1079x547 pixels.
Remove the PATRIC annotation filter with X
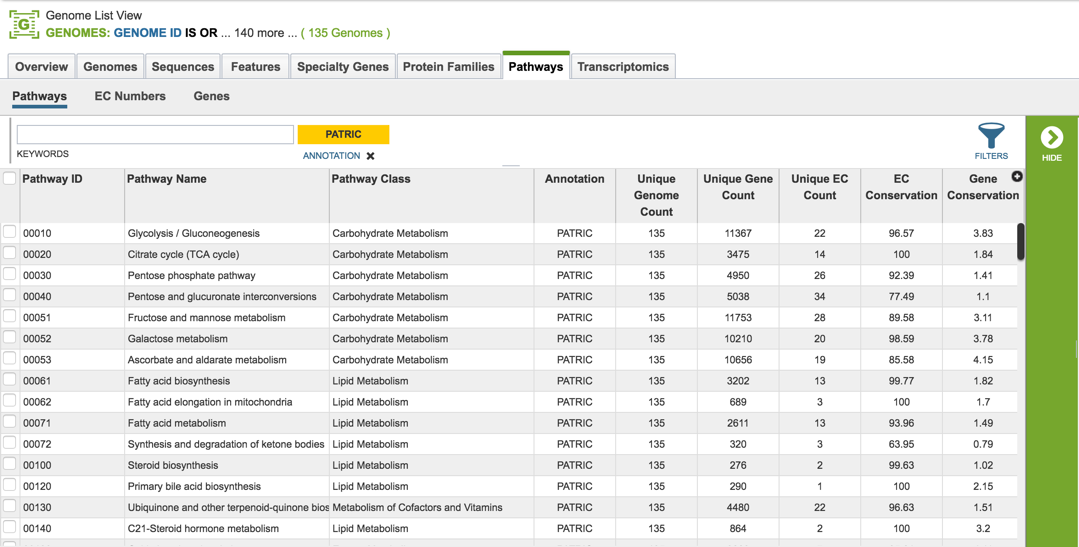pyautogui.click(x=370, y=156)
